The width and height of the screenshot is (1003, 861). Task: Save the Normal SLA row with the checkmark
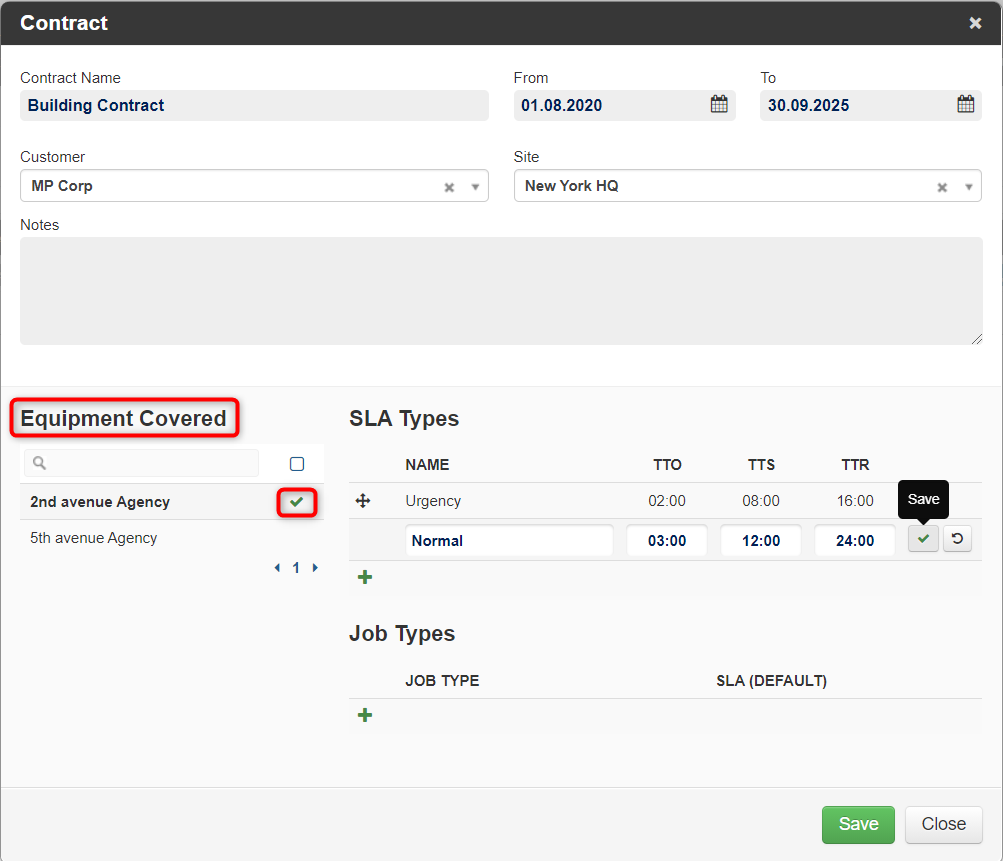pos(923,539)
